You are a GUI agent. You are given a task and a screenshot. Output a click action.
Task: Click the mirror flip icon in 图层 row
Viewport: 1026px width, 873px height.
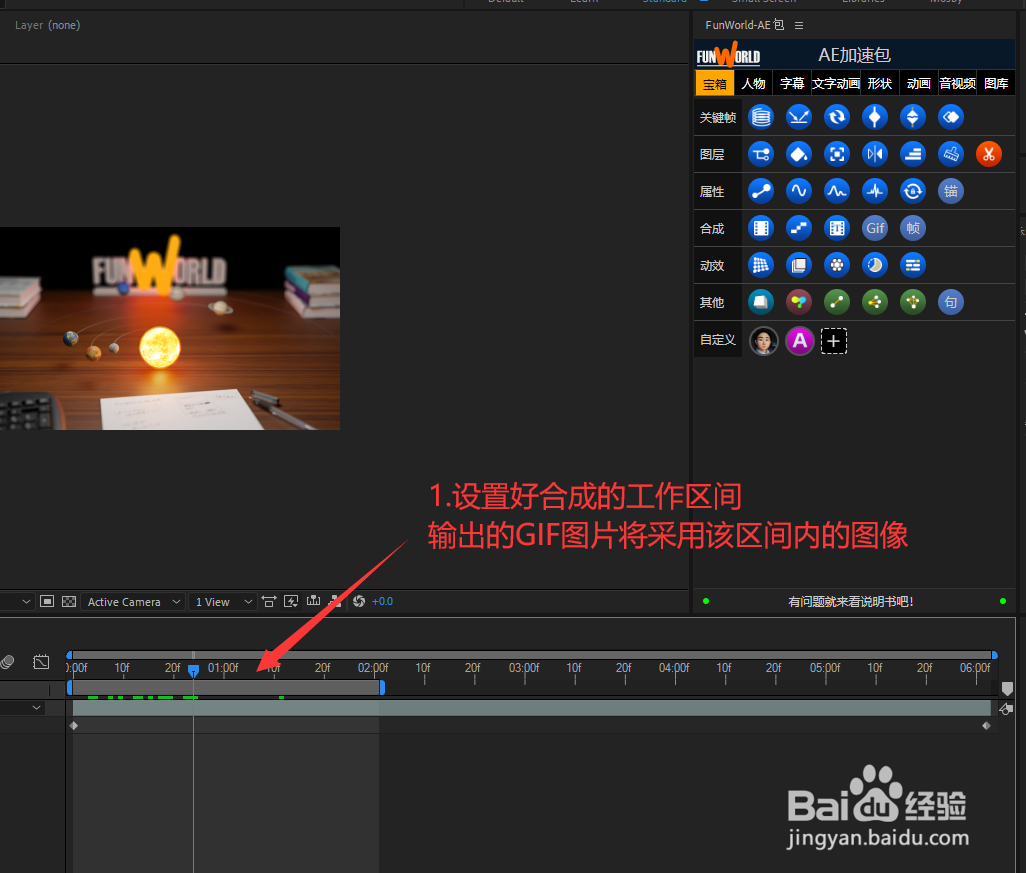tap(875, 154)
